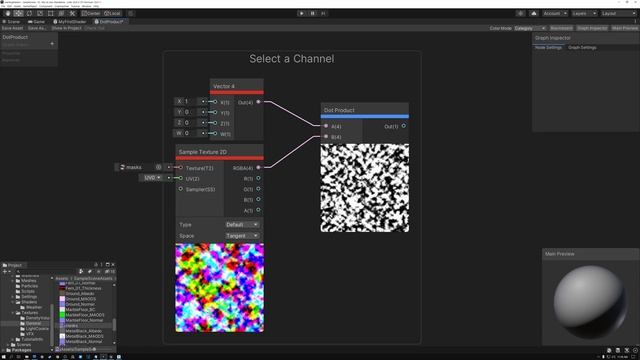Image resolution: width=640 pixels, height=360 pixels.
Task: Toggle hidden packages visibility in Project
Action: (x=110, y=271)
